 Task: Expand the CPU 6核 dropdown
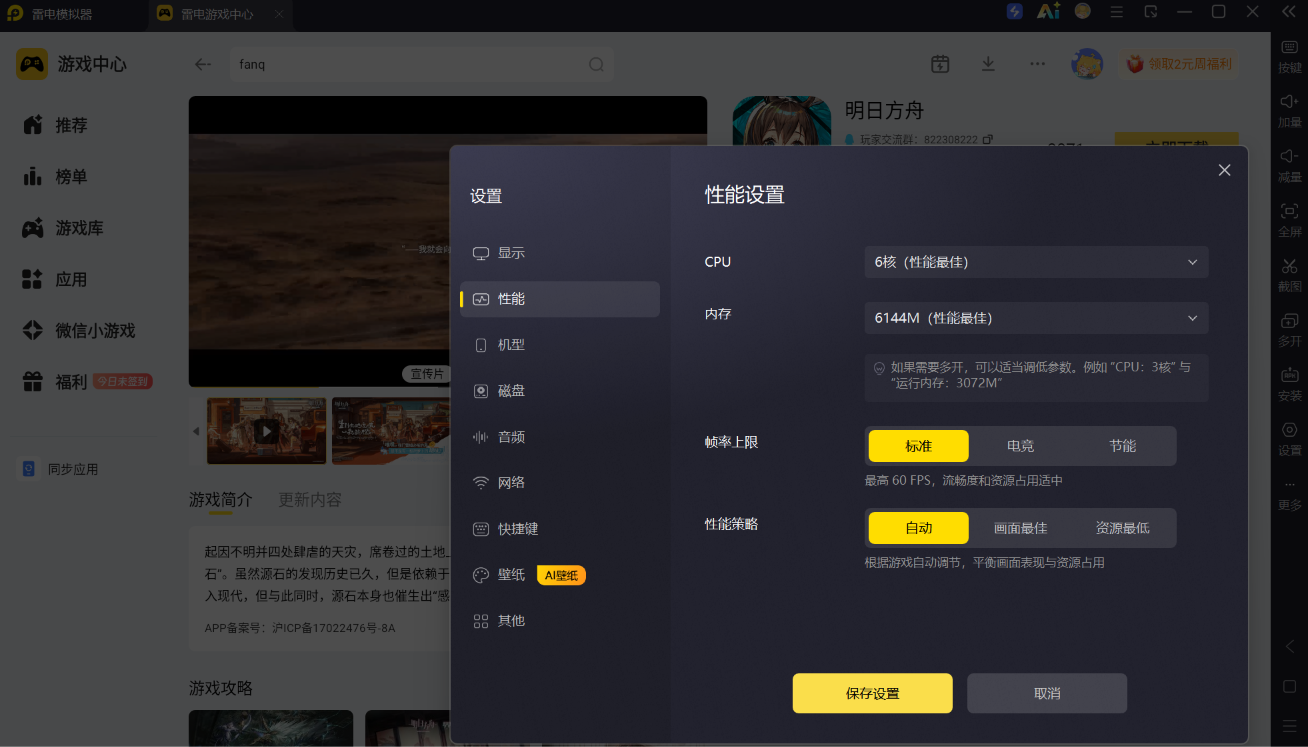pos(1037,262)
